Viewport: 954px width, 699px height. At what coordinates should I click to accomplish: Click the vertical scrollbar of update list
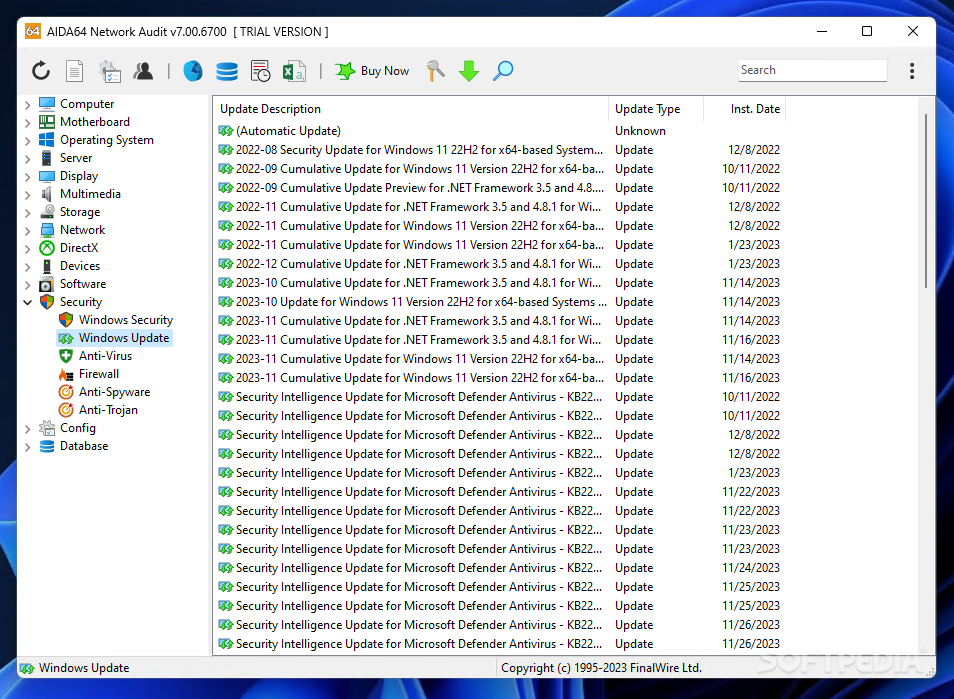click(926, 201)
